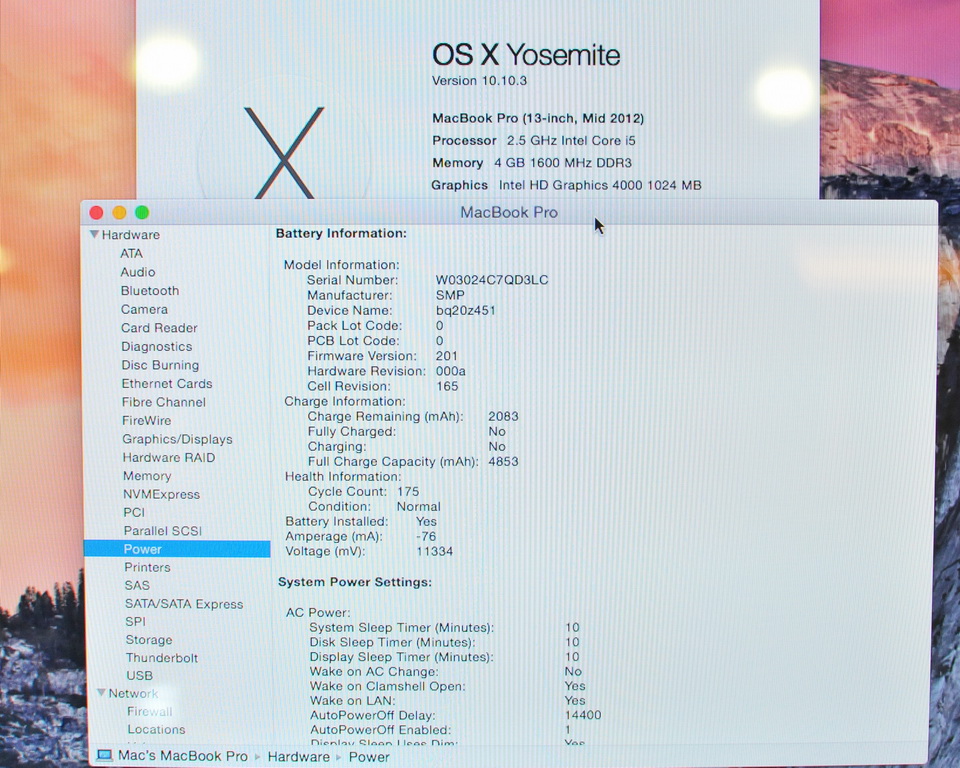The width and height of the screenshot is (960, 768).
Task: Click the Amperage value -76
Action: 426,536
